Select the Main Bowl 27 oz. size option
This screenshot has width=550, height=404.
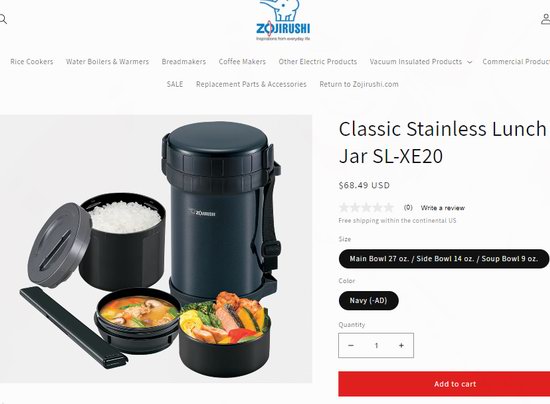(444, 259)
